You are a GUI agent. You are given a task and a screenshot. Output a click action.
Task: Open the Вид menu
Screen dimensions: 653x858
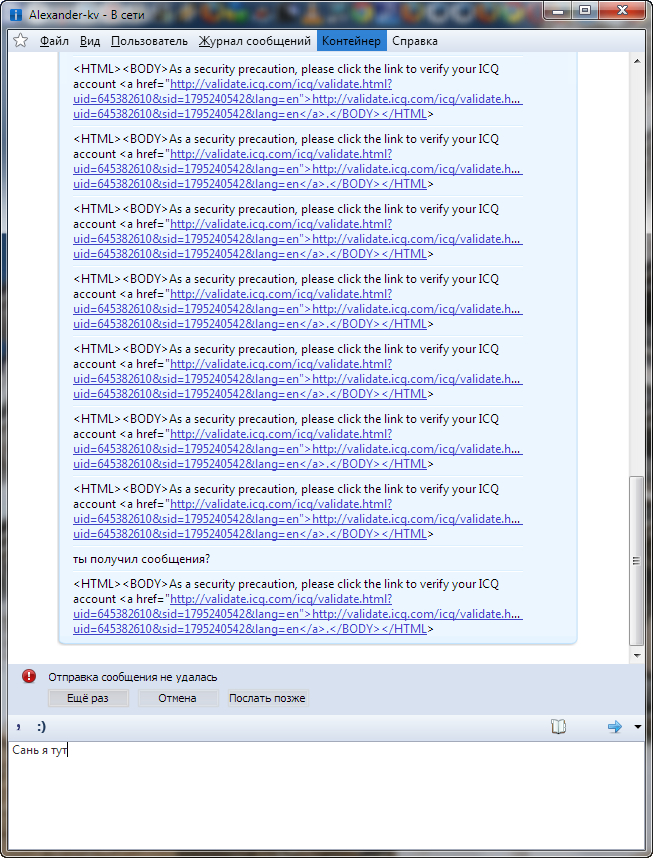(90, 41)
